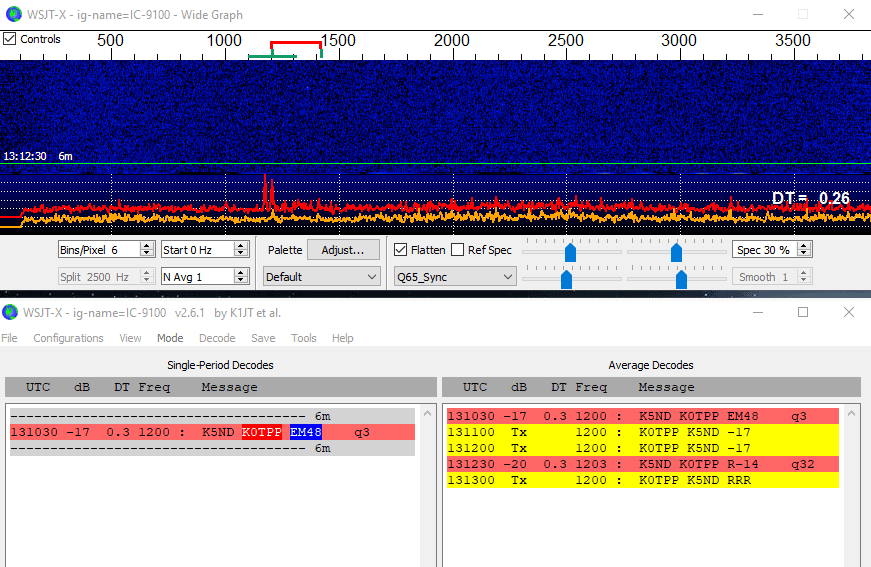The height and width of the screenshot is (567, 871).
Task: Disable the Flatten checkbox
Action: pos(401,250)
